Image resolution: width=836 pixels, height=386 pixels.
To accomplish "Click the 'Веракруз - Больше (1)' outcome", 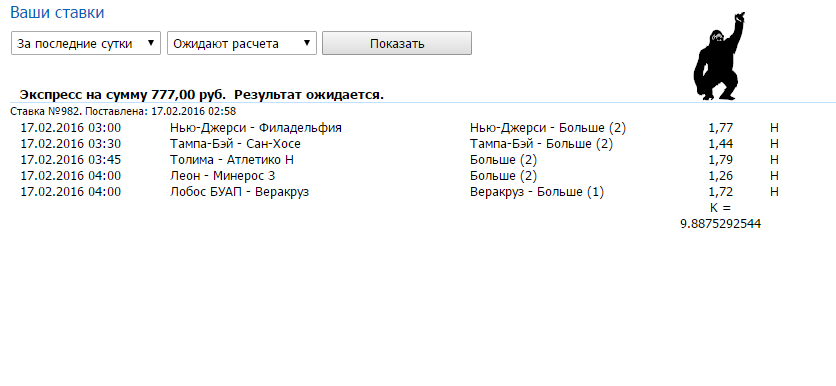I will 537,192.
